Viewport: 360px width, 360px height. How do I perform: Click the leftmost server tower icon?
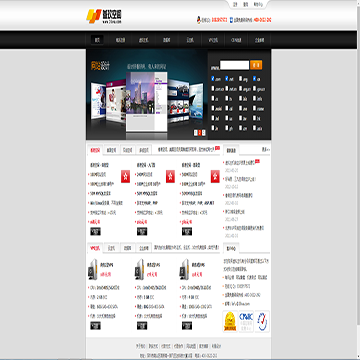tap(93, 269)
